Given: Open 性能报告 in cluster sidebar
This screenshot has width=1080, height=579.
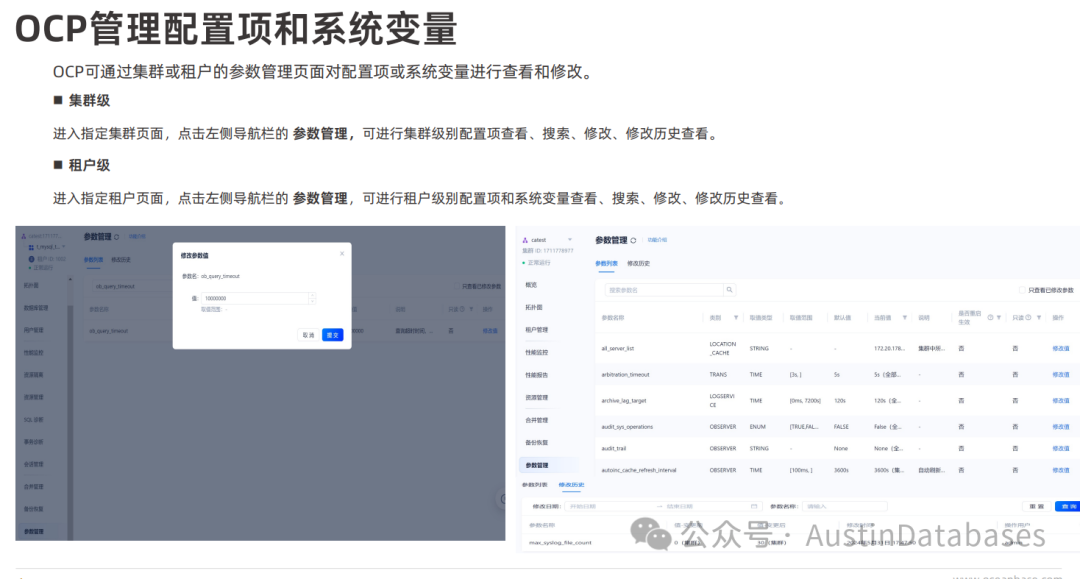Looking at the screenshot, I should click(x=537, y=375).
